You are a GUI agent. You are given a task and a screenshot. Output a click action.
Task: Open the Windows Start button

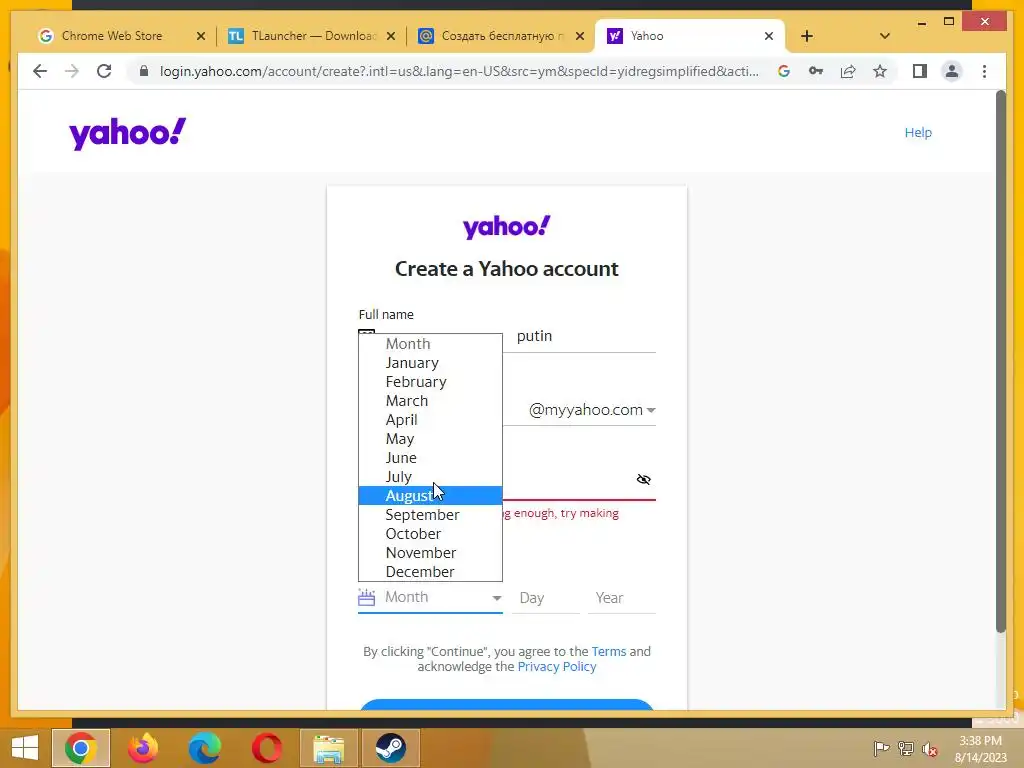click(25, 748)
